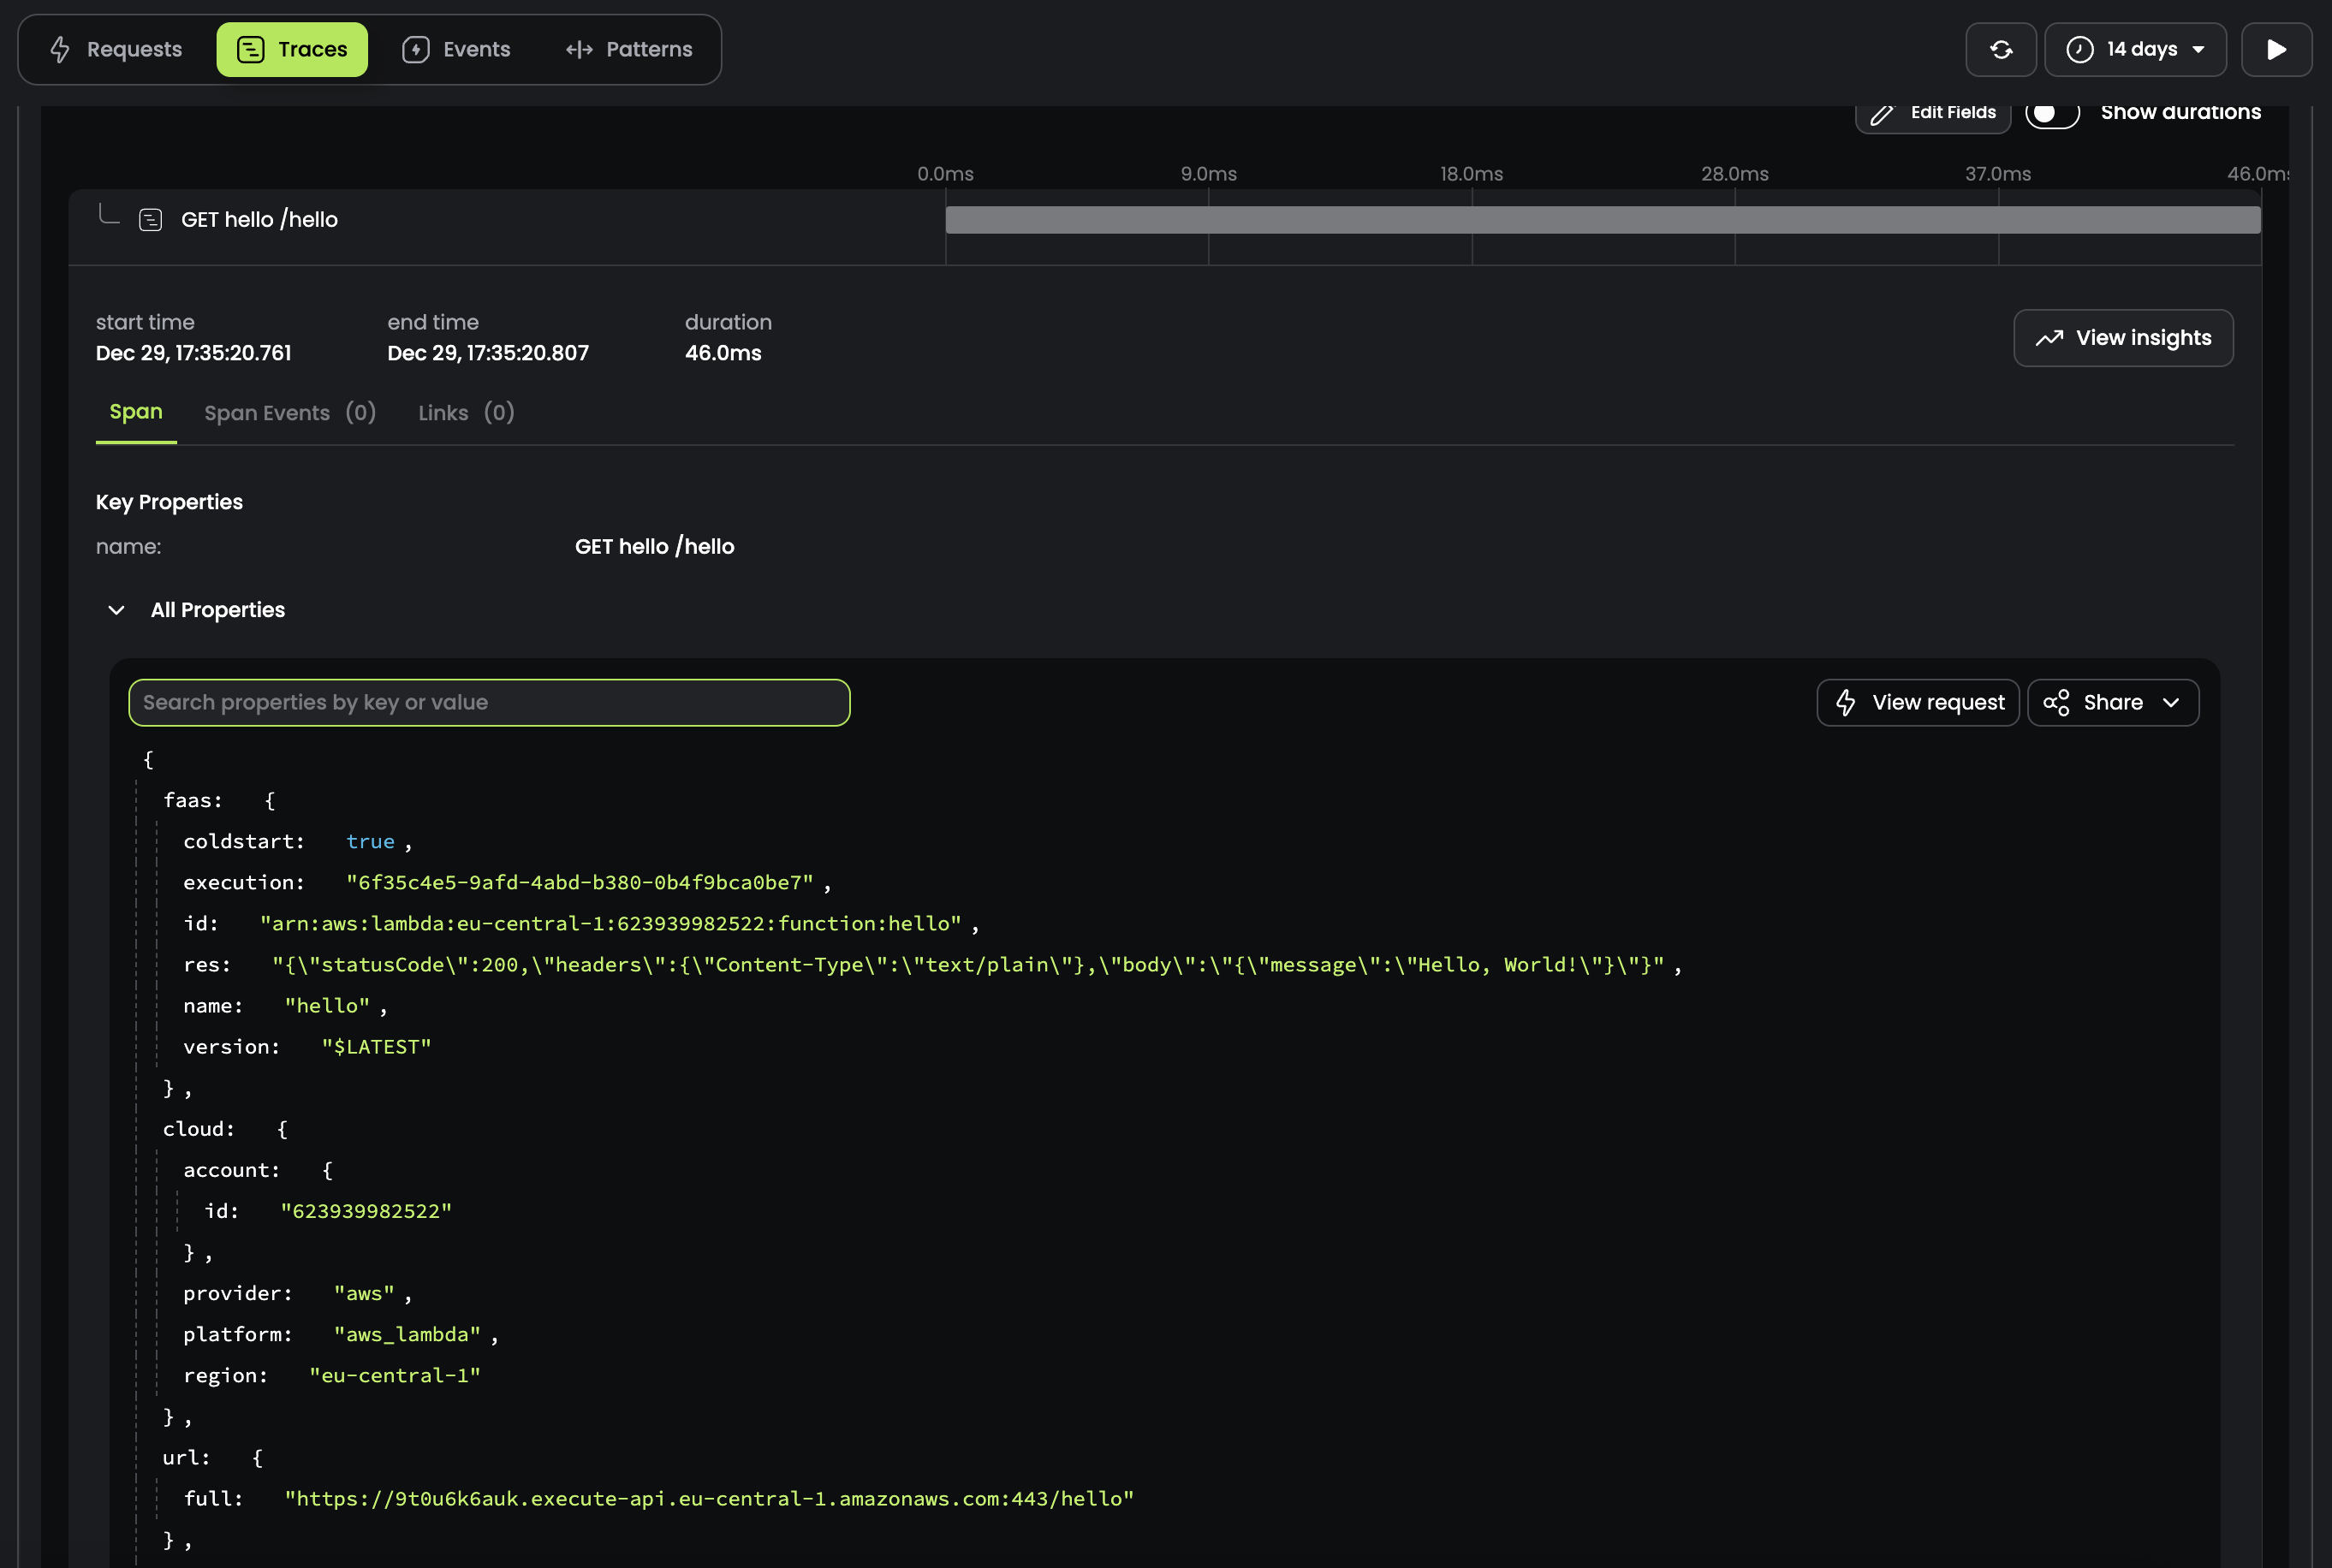Switch to the Span Events tab
Image resolution: width=2332 pixels, height=1568 pixels.
tap(289, 413)
